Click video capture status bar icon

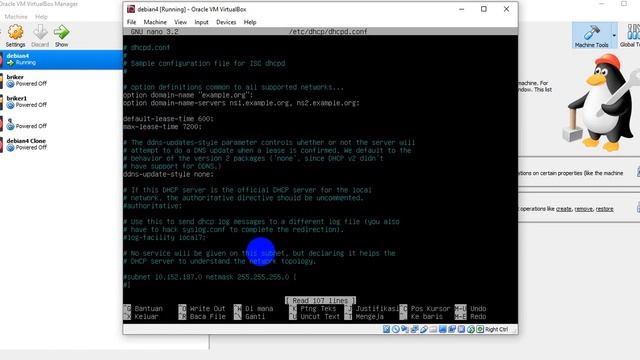point(452,329)
